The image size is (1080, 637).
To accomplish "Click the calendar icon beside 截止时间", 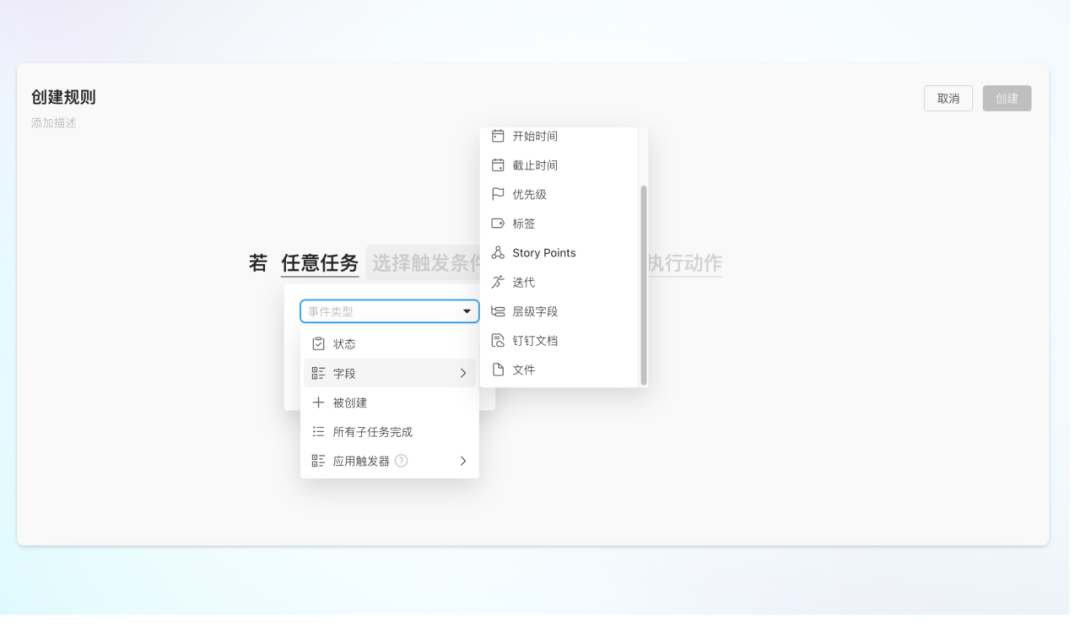I will click(497, 165).
